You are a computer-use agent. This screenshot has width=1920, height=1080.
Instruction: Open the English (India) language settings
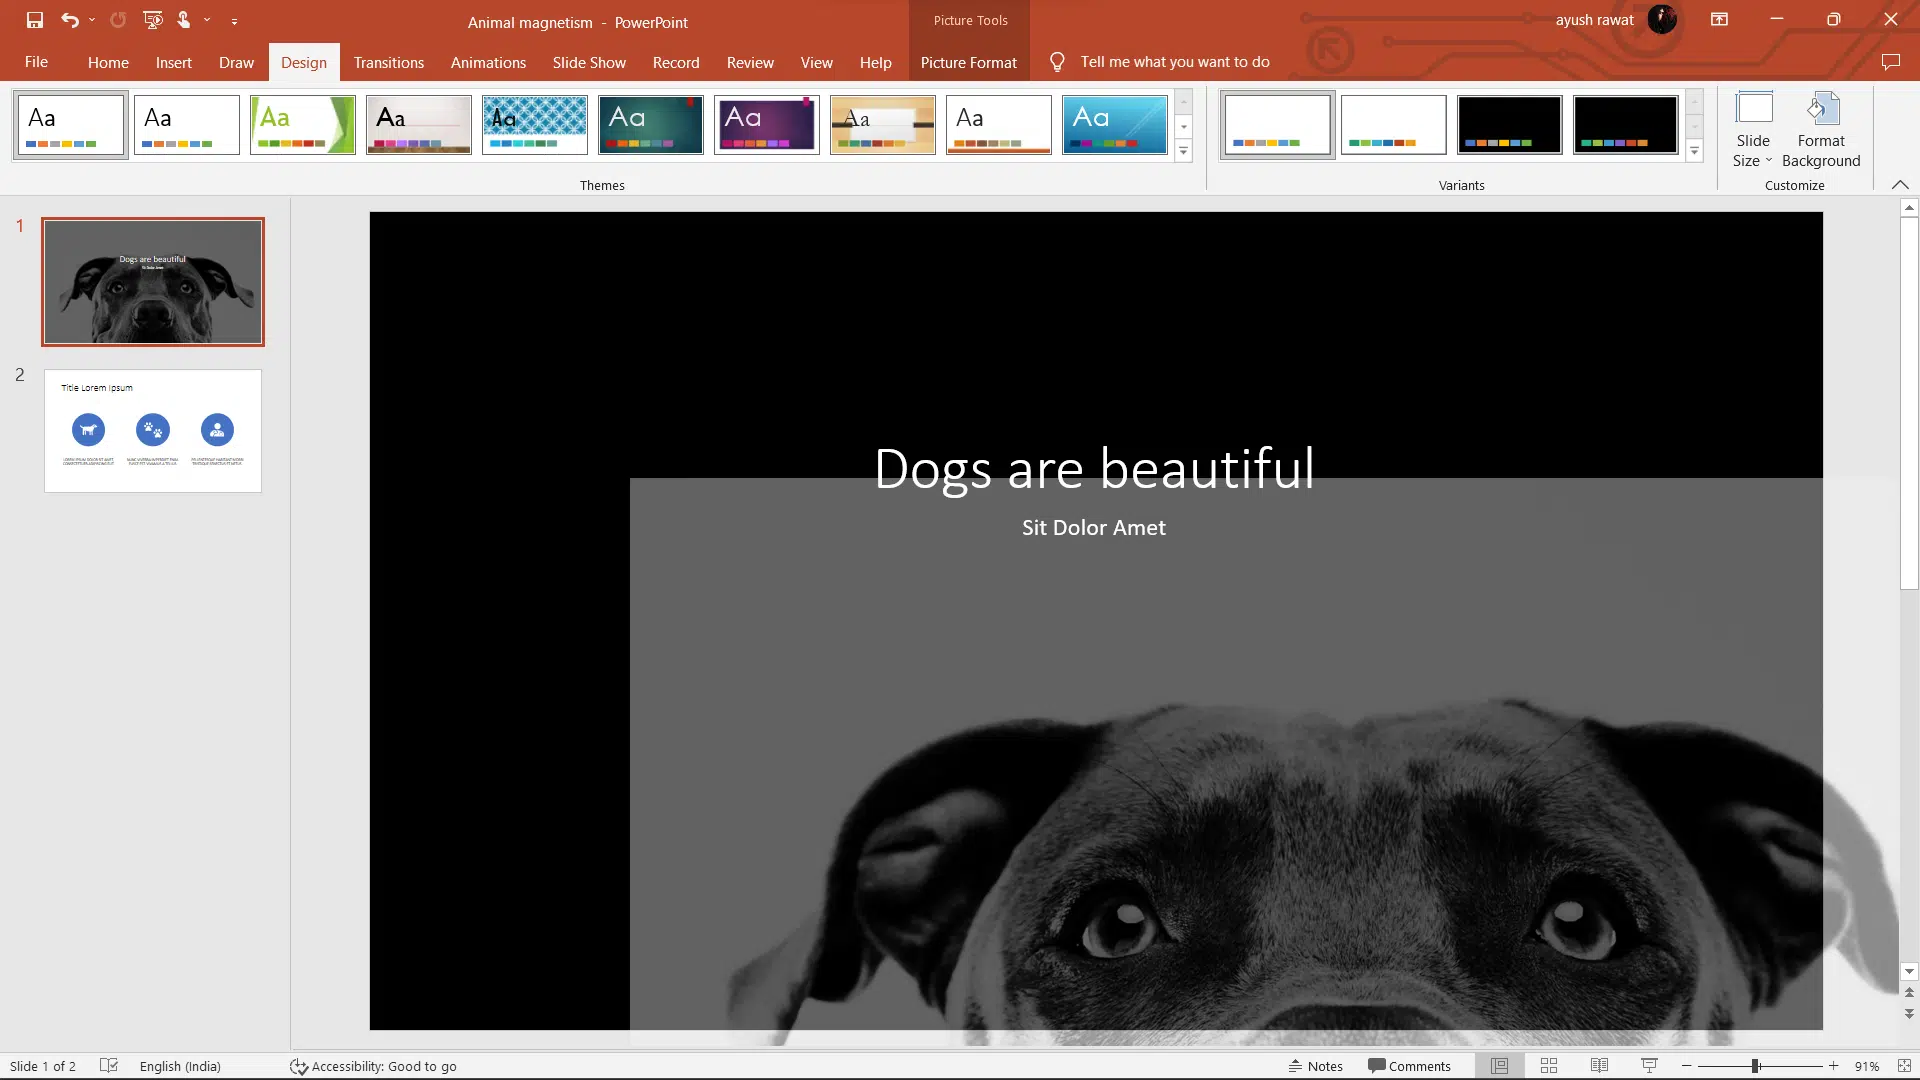coord(180,1065)
